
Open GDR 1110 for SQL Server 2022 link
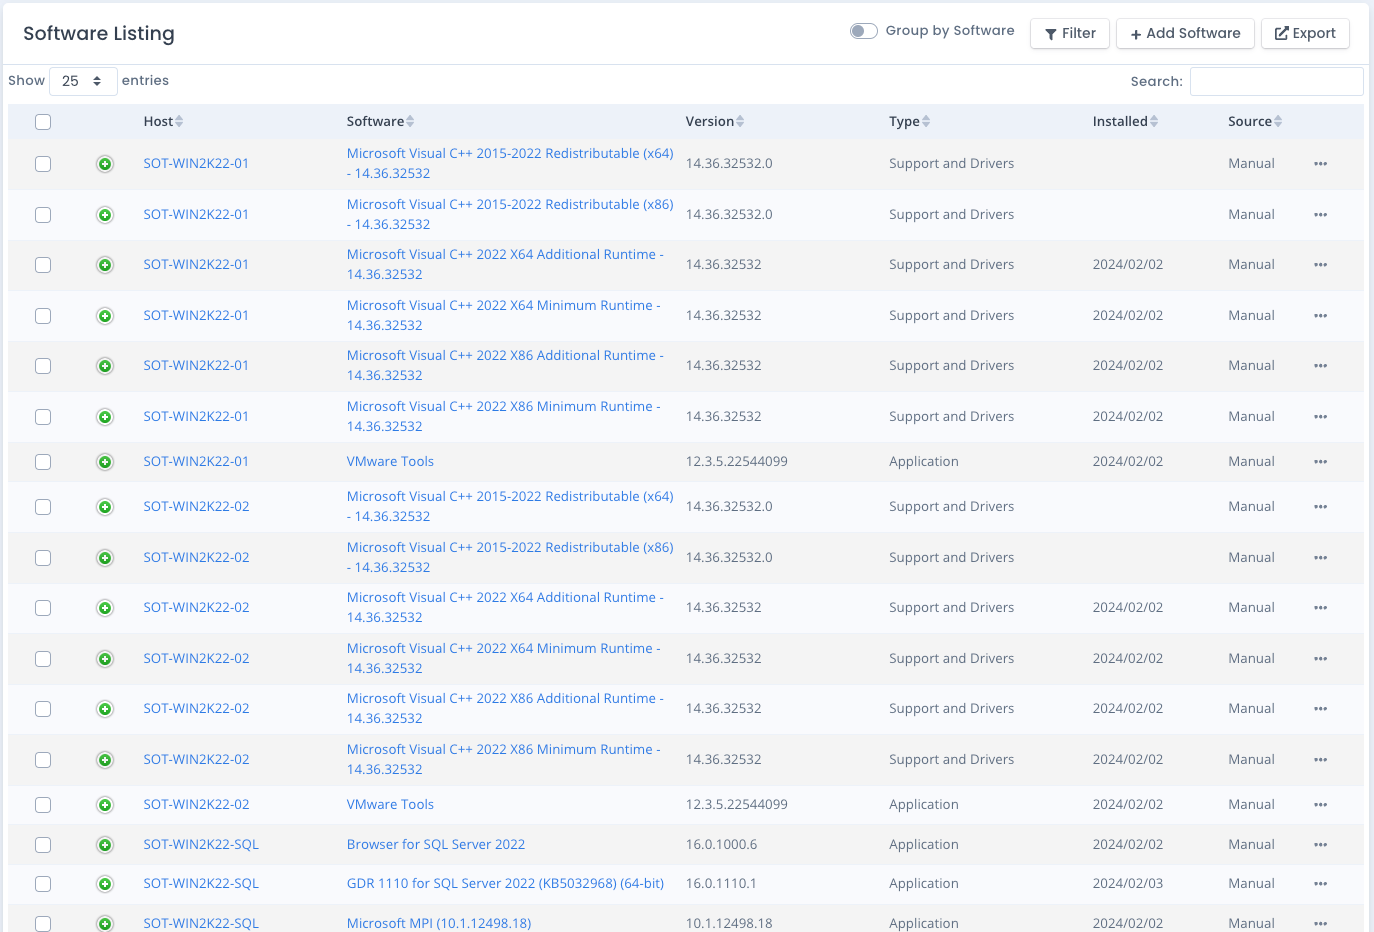coord(505,884)
